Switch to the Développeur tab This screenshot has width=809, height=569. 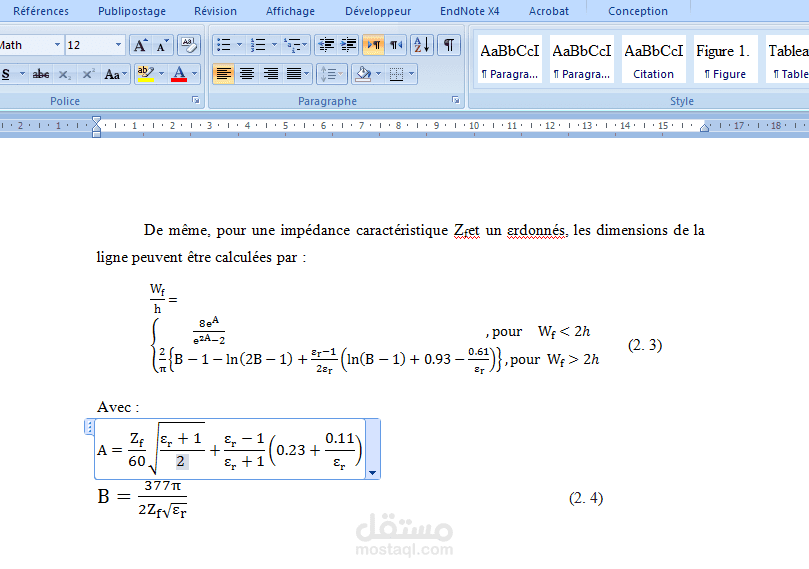pyautogui.click(x=378, y=11)
